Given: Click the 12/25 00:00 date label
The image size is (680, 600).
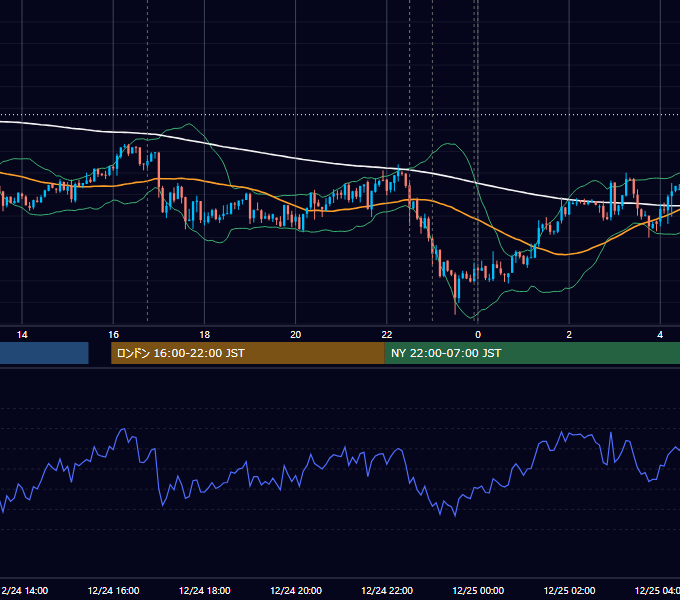Looking at the screenshot, I should [x=478, y=591].
